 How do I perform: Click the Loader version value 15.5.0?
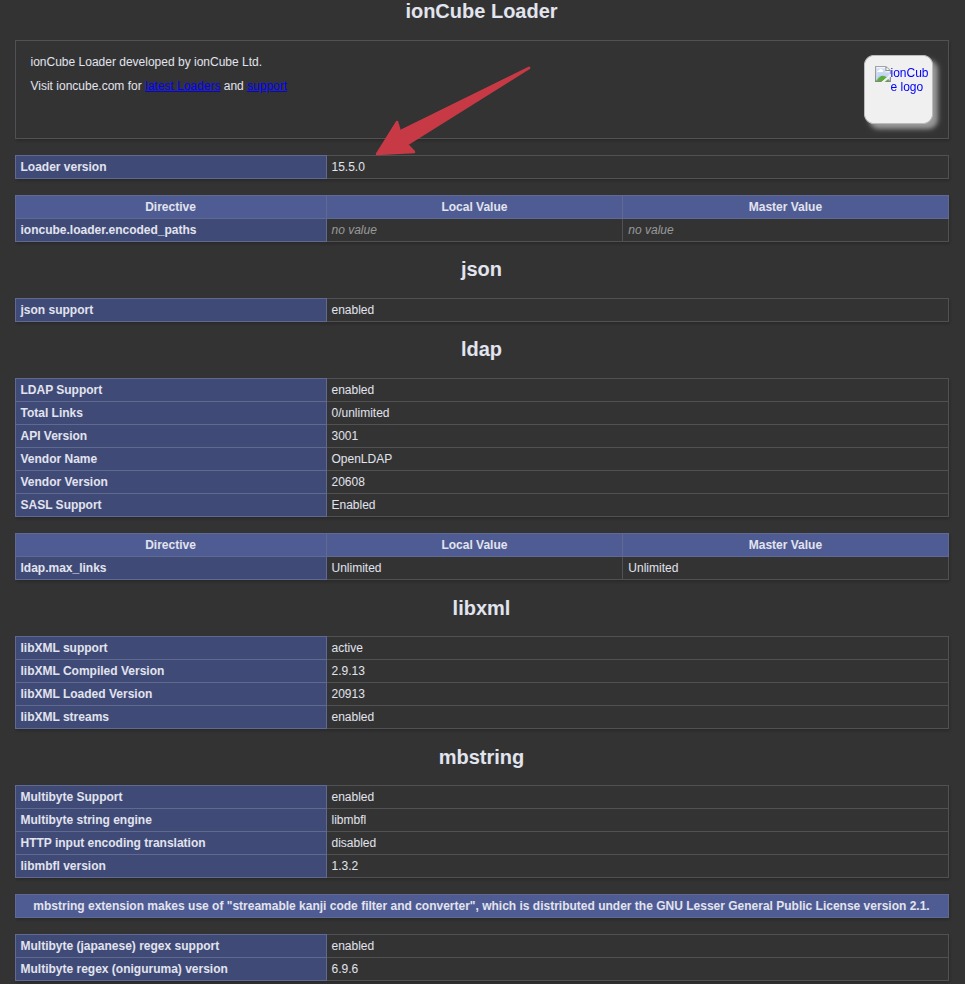click(x=348, y=167)
